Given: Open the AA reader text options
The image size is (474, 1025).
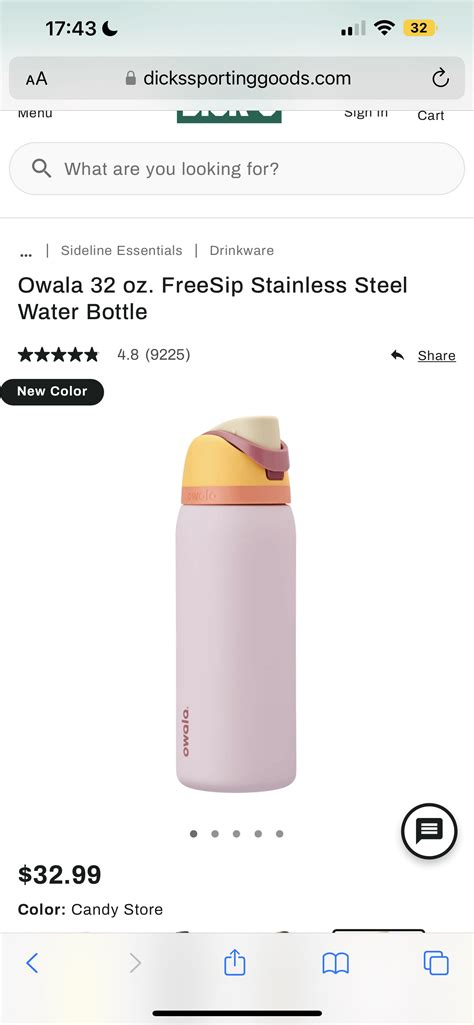Looking at the screenshot, I should pyautogui.click(x=37, y=79).
